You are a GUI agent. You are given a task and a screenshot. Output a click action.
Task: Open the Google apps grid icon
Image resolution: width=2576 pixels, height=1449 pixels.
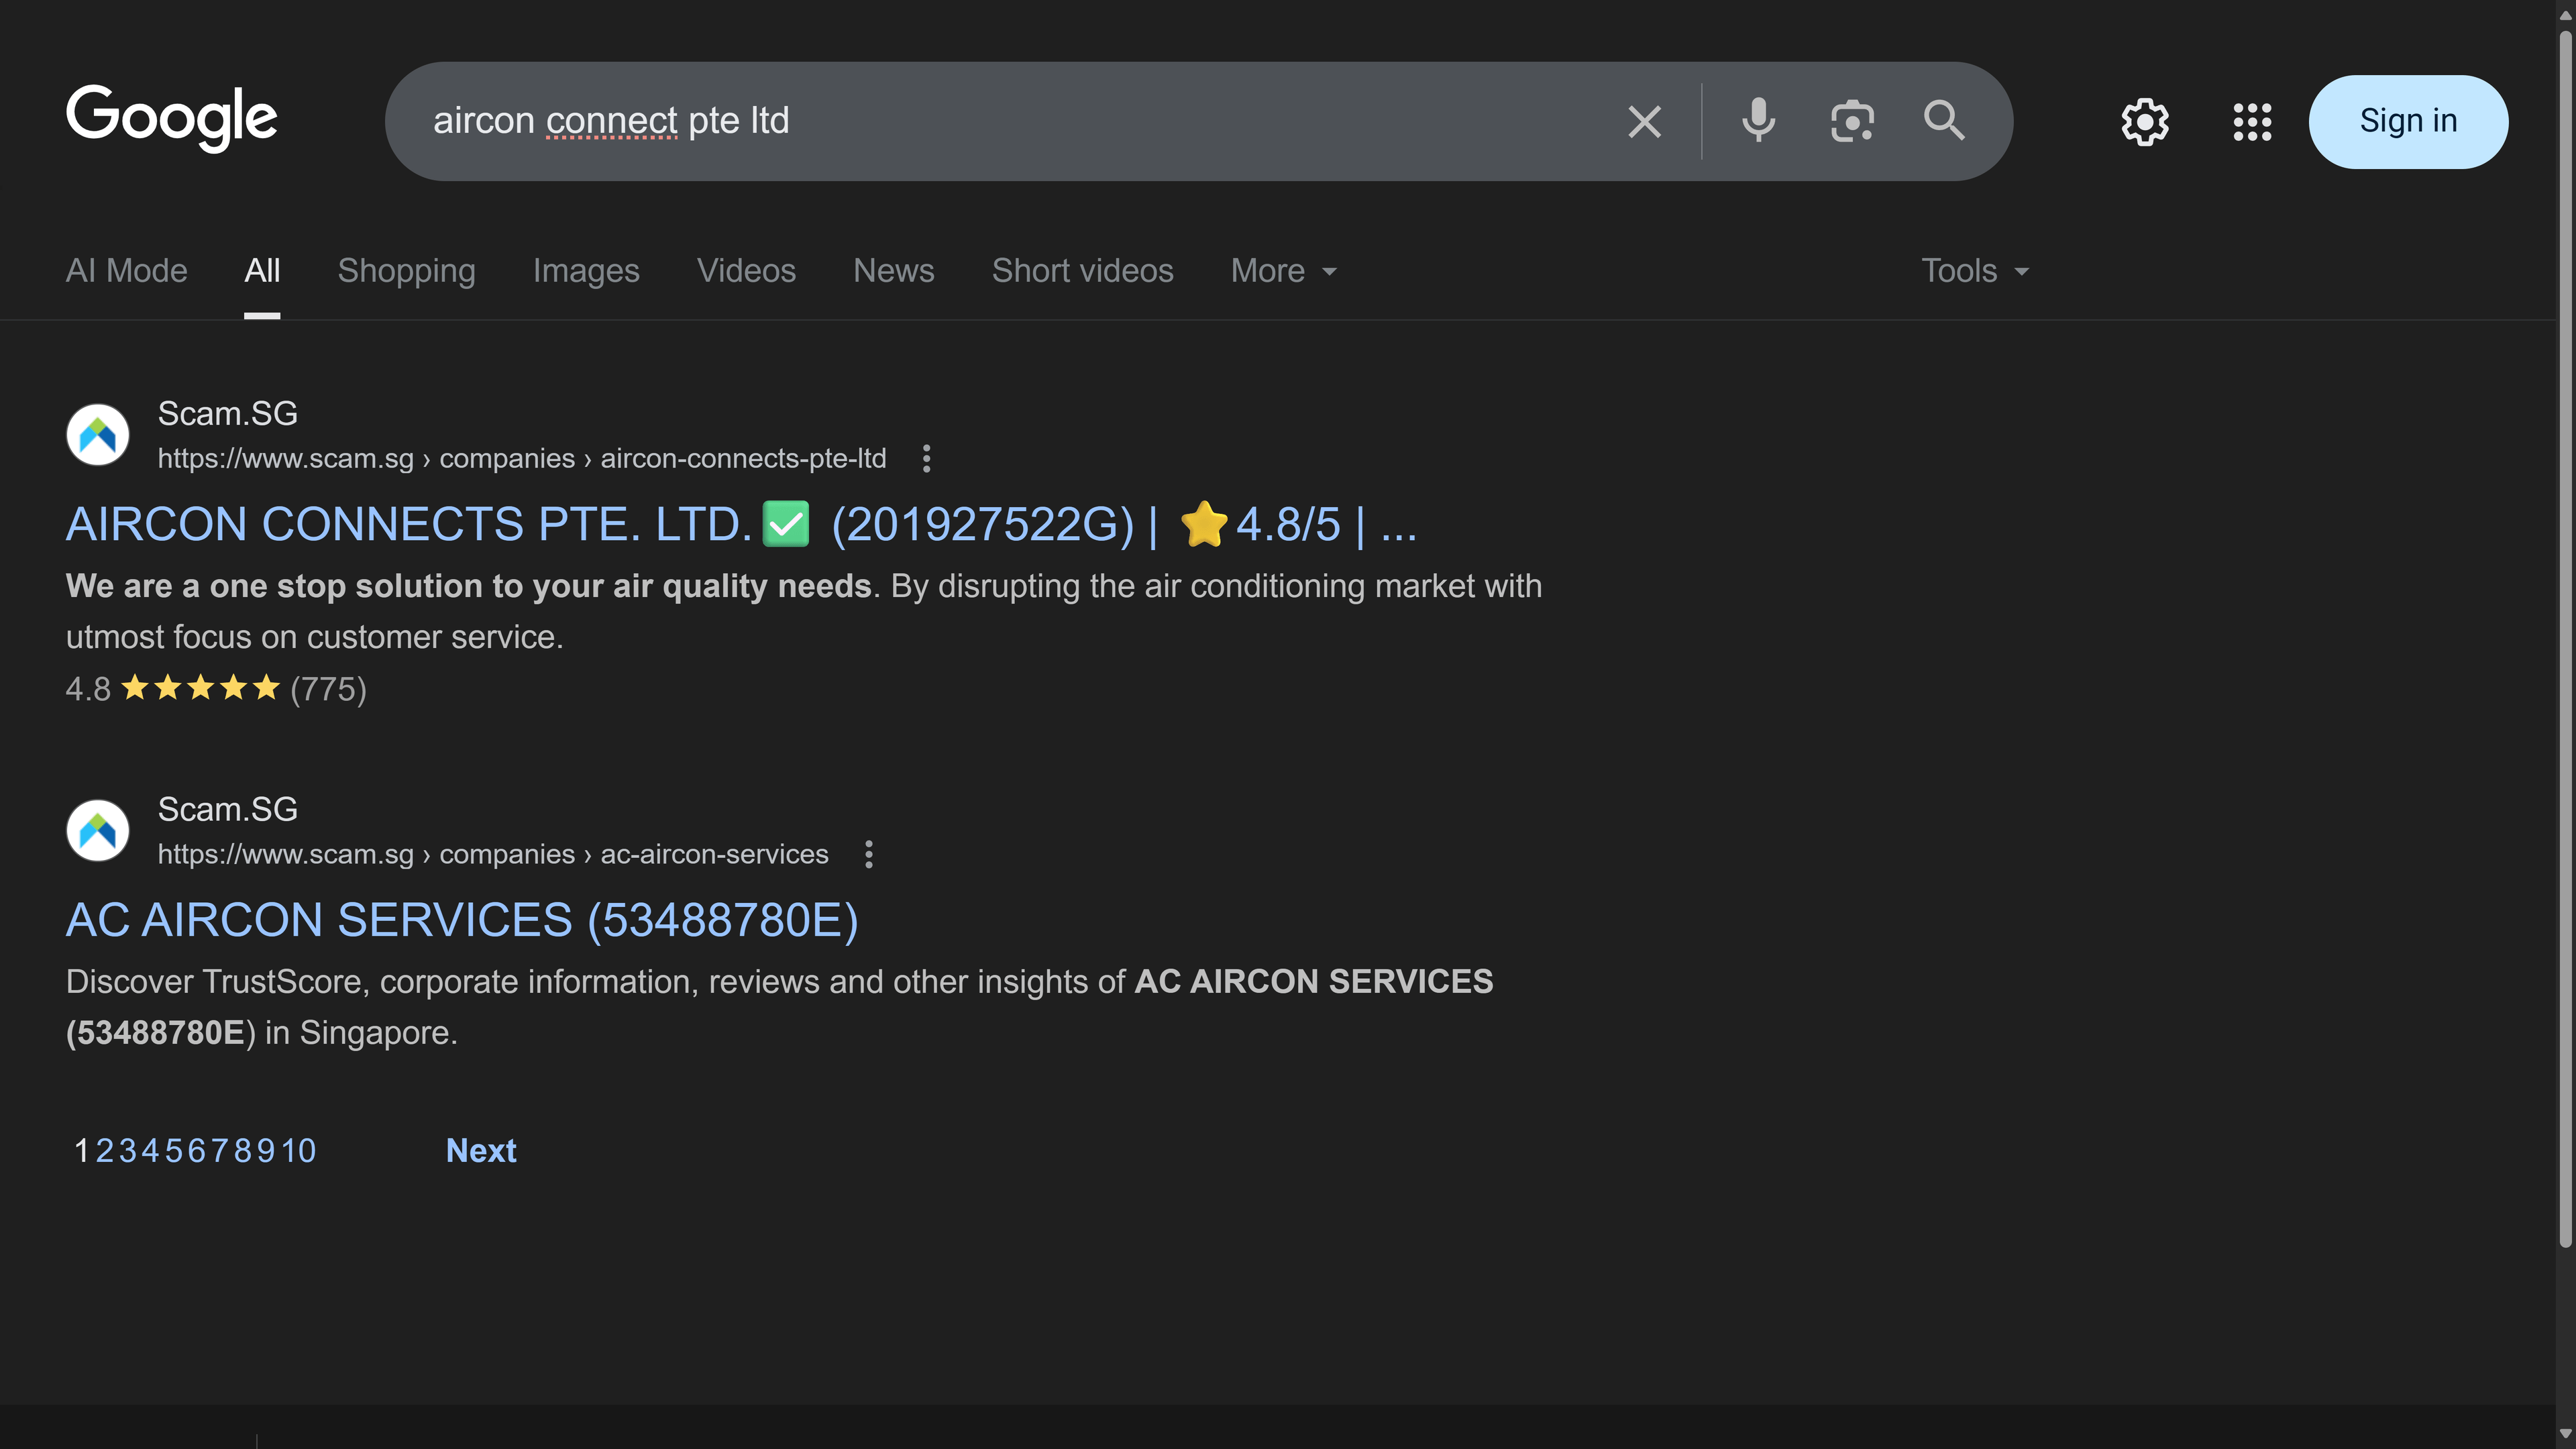[2252, 122]
